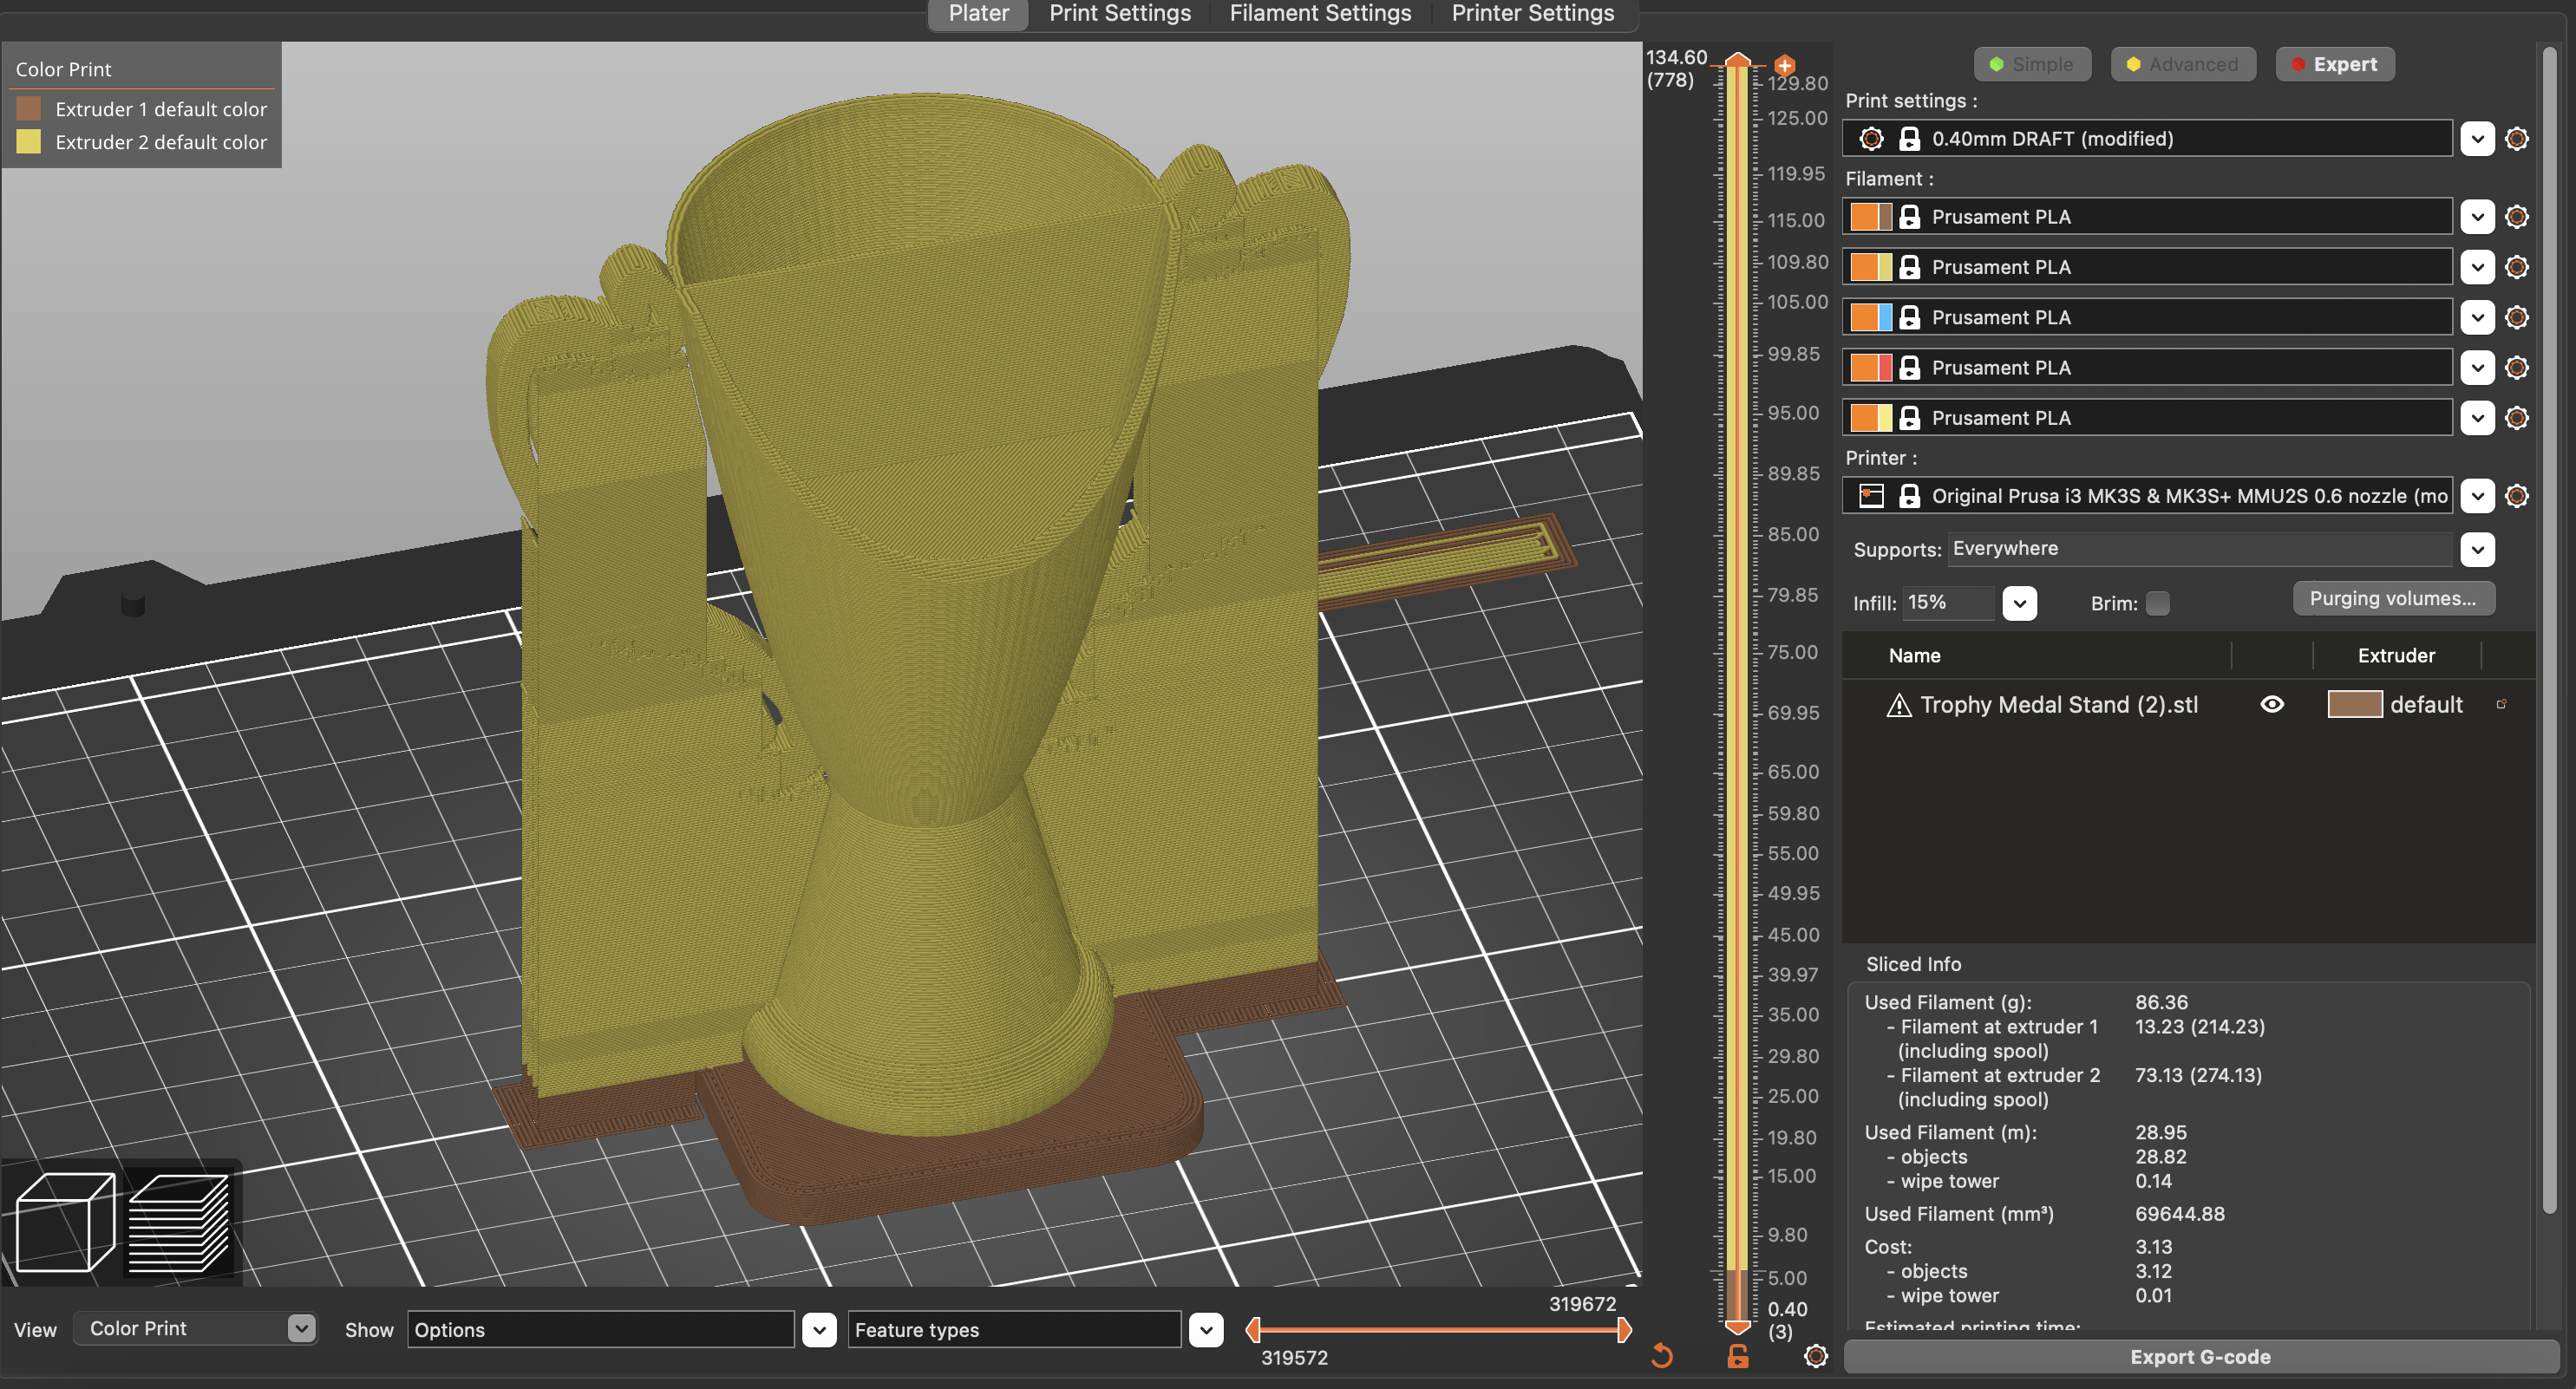
Task: Click the left thumb of horizontal move slider
Action: [1252, 1329]
